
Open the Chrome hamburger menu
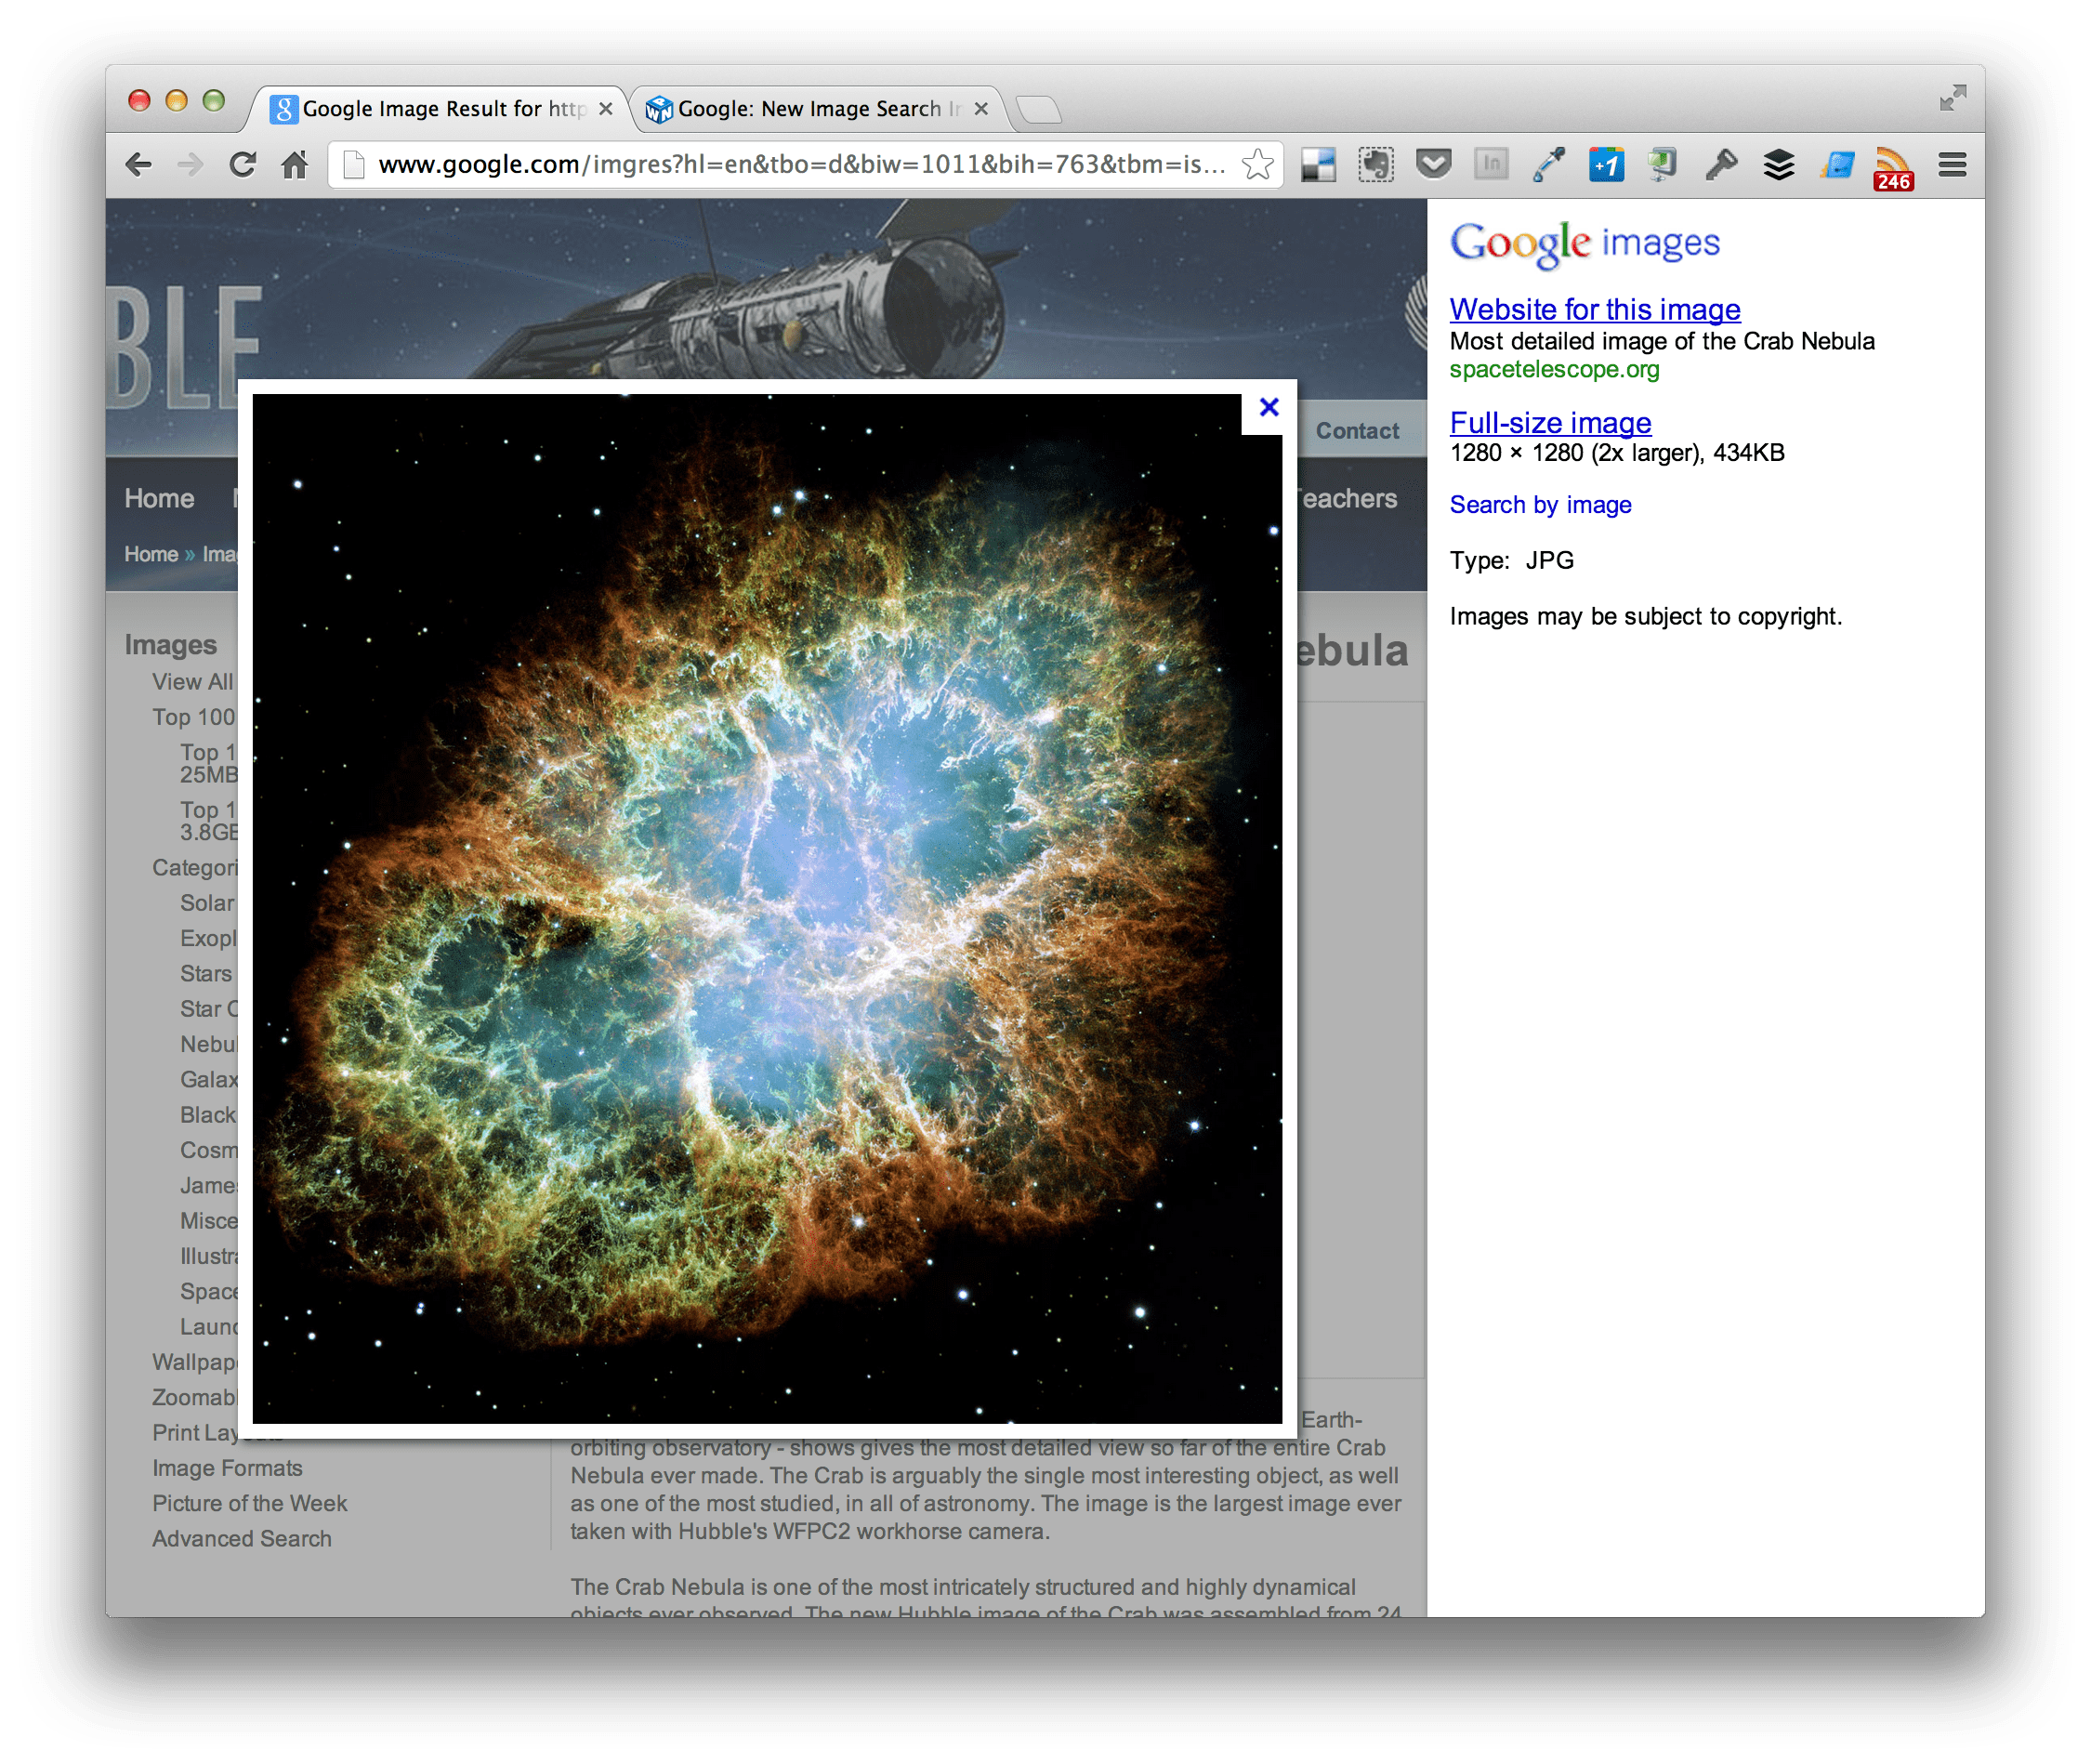click(1951, 164)
